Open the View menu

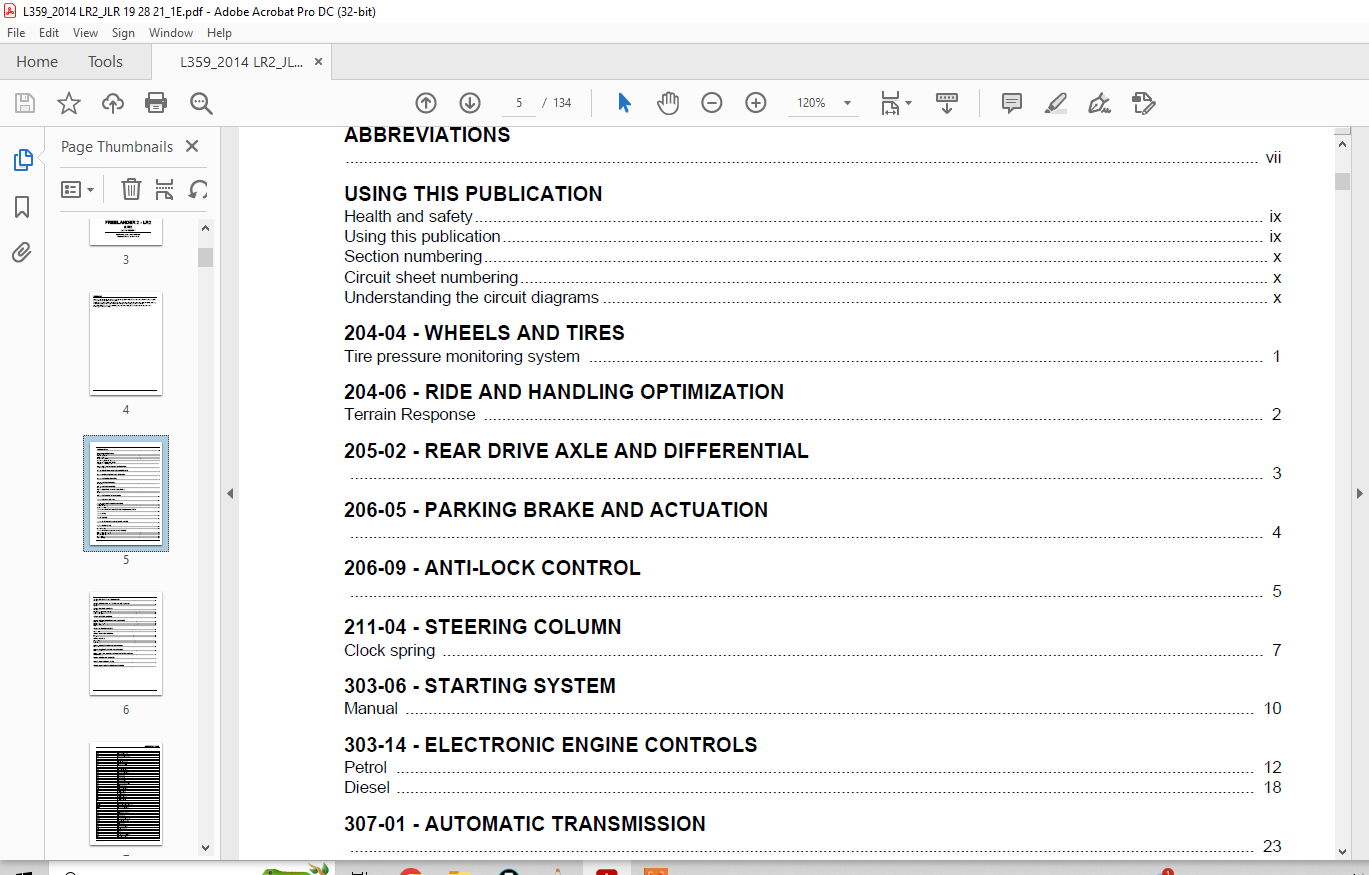[86, 33]
